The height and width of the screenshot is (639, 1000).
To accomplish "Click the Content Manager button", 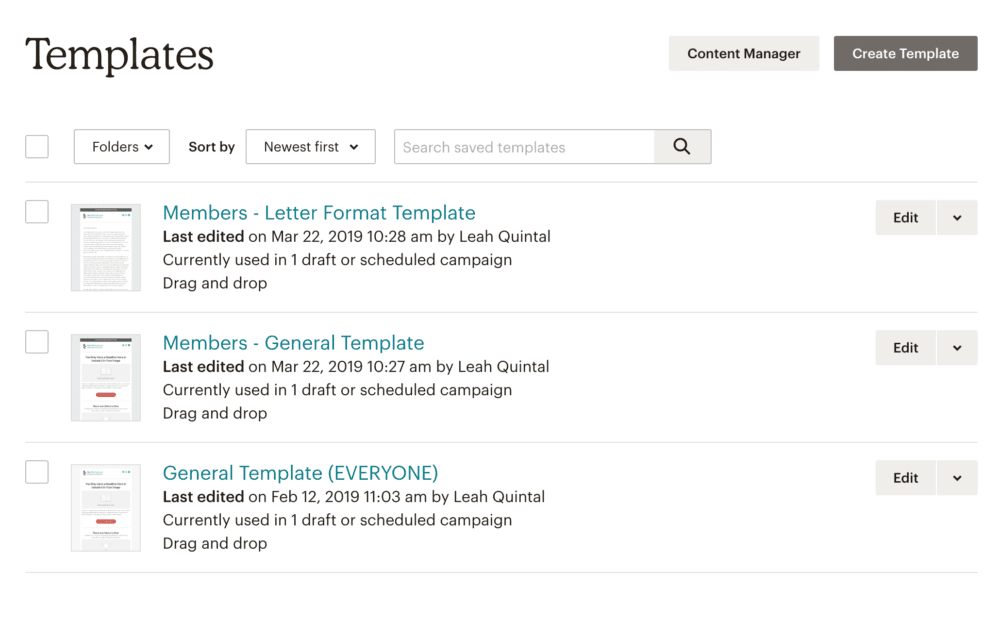I will pyautogui.click(x=743, y=53).
